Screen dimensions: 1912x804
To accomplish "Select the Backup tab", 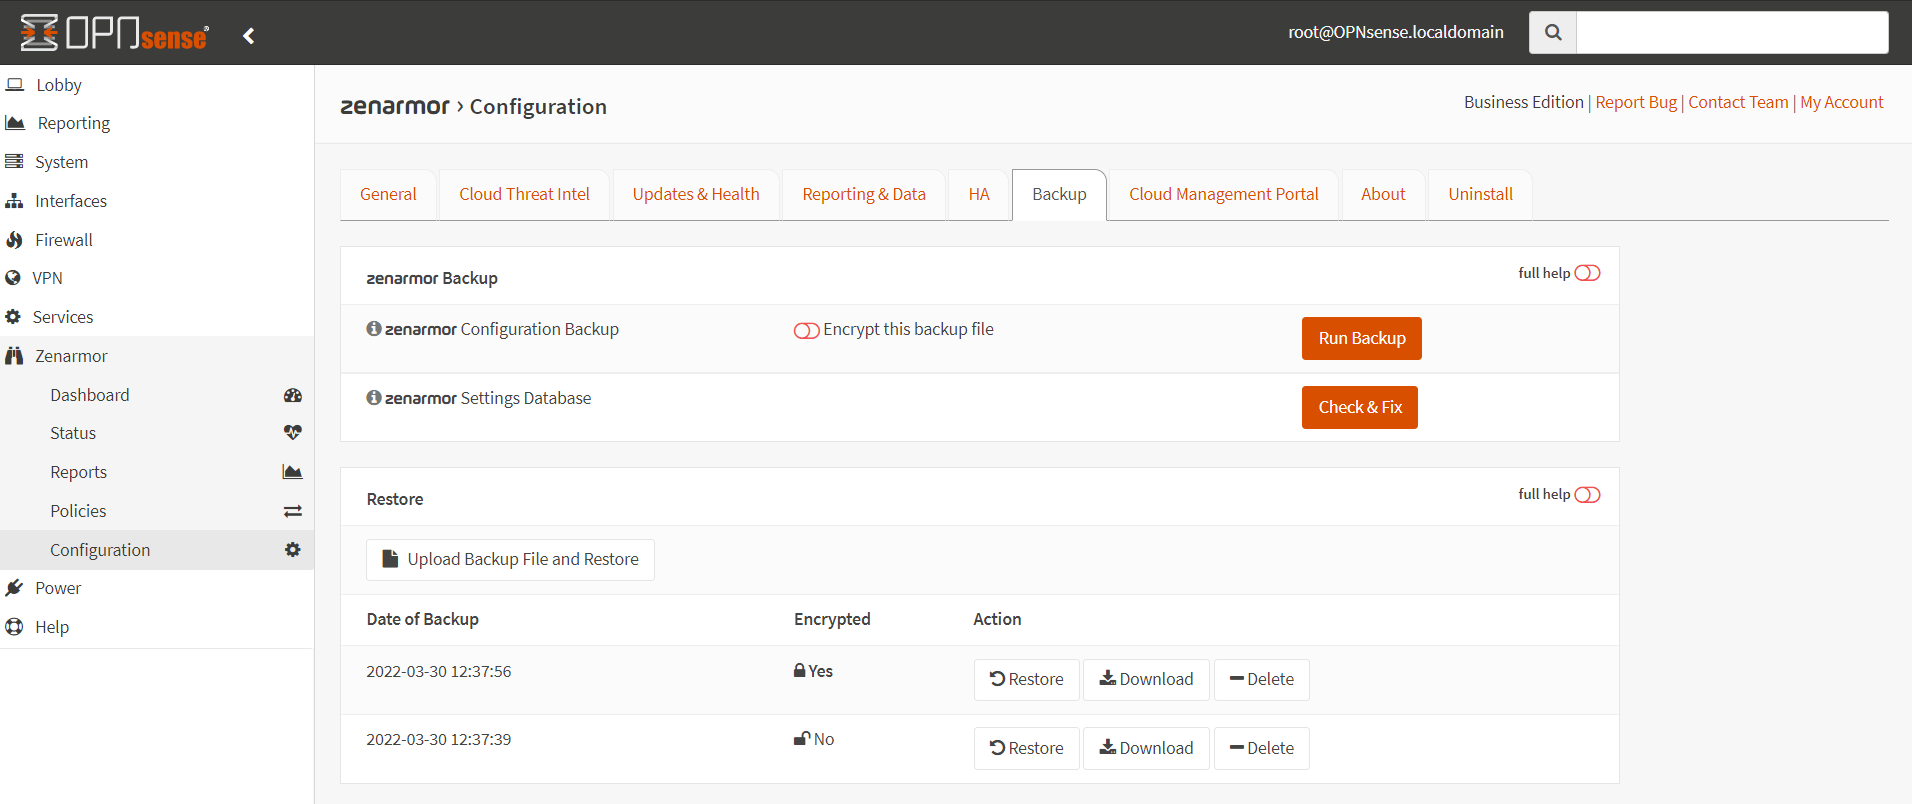I will [1059, 194].
